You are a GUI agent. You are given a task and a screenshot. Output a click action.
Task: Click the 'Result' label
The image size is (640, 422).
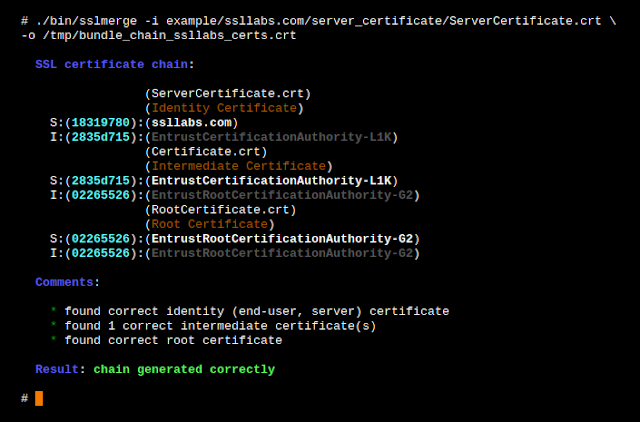click(x=57, y=369)
